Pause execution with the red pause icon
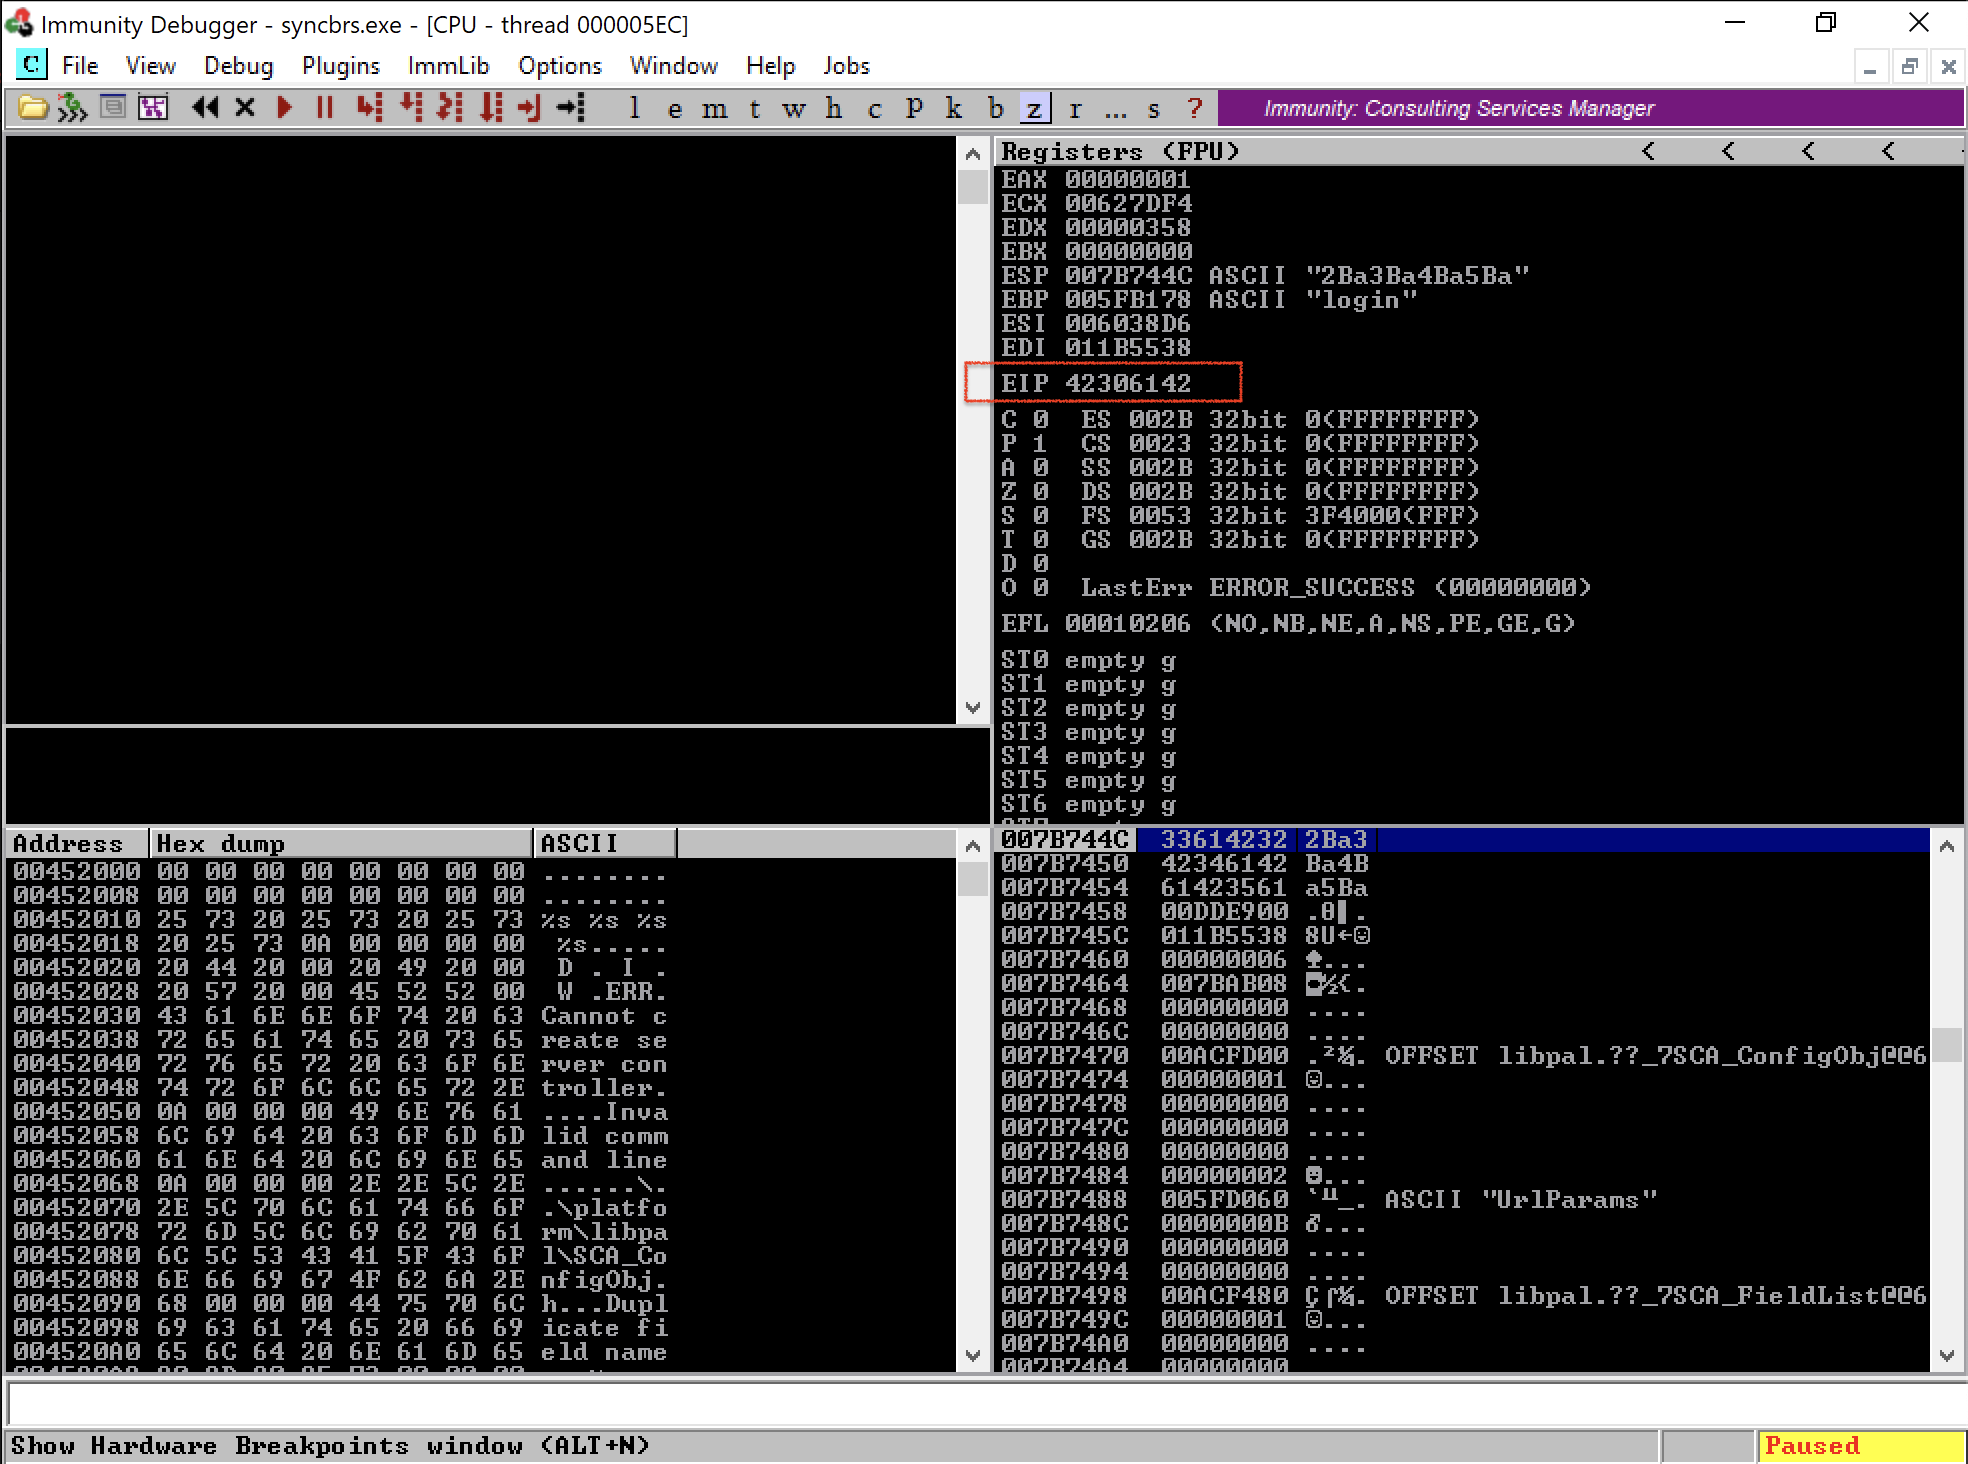The height and width of the screenshot is (1464, 1968). coord(324,107)
